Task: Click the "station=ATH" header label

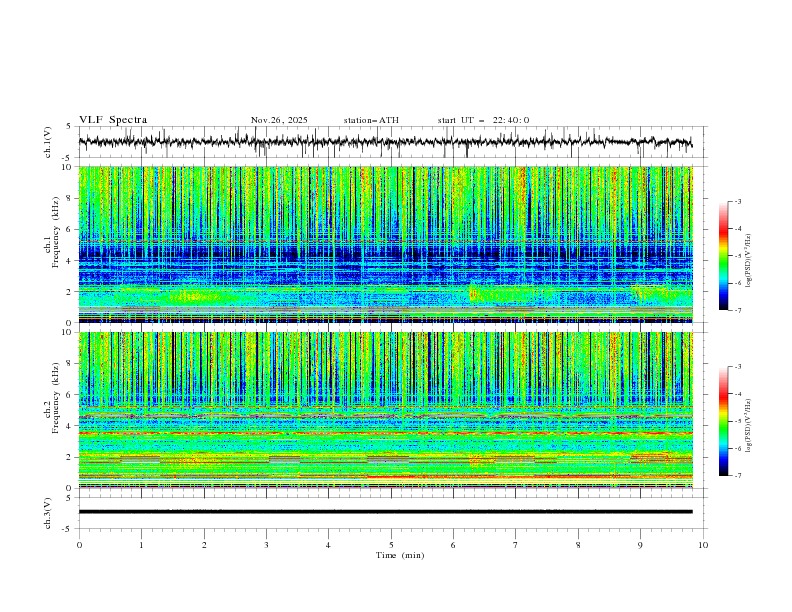Action: pos(371,120)
